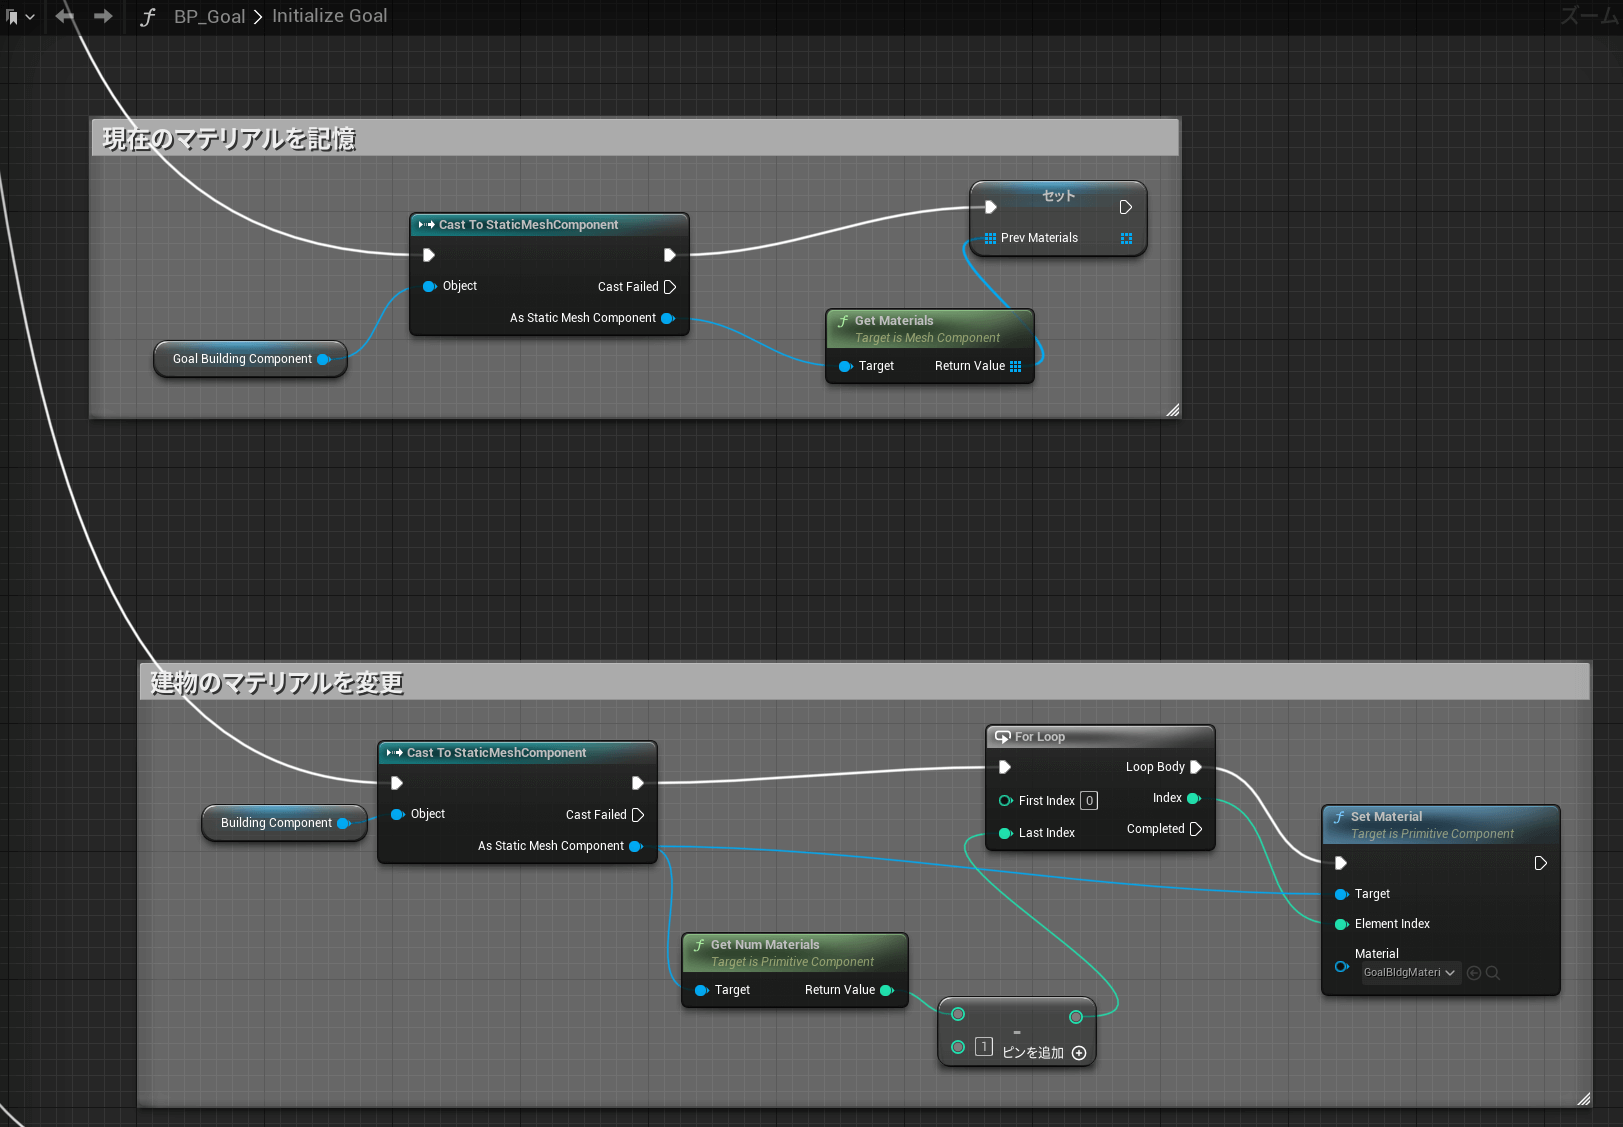
Task: Select the Get Num Materials node title
Action: click(765, 945)
